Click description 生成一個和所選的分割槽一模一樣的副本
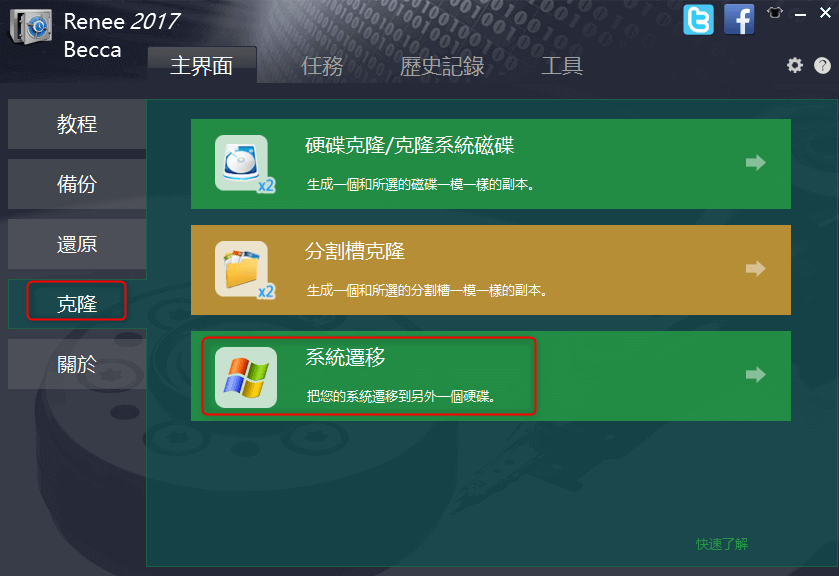 (x=426, y=291)
